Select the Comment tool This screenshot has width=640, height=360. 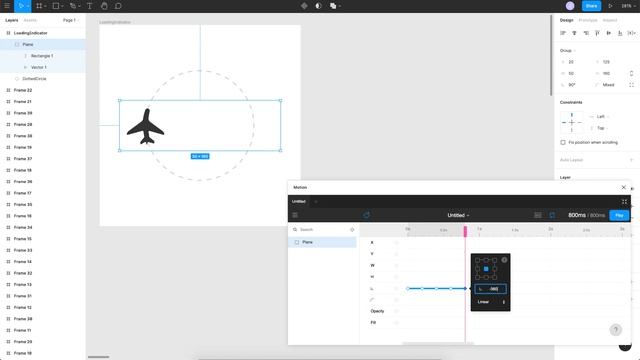(x=118, y=6)
